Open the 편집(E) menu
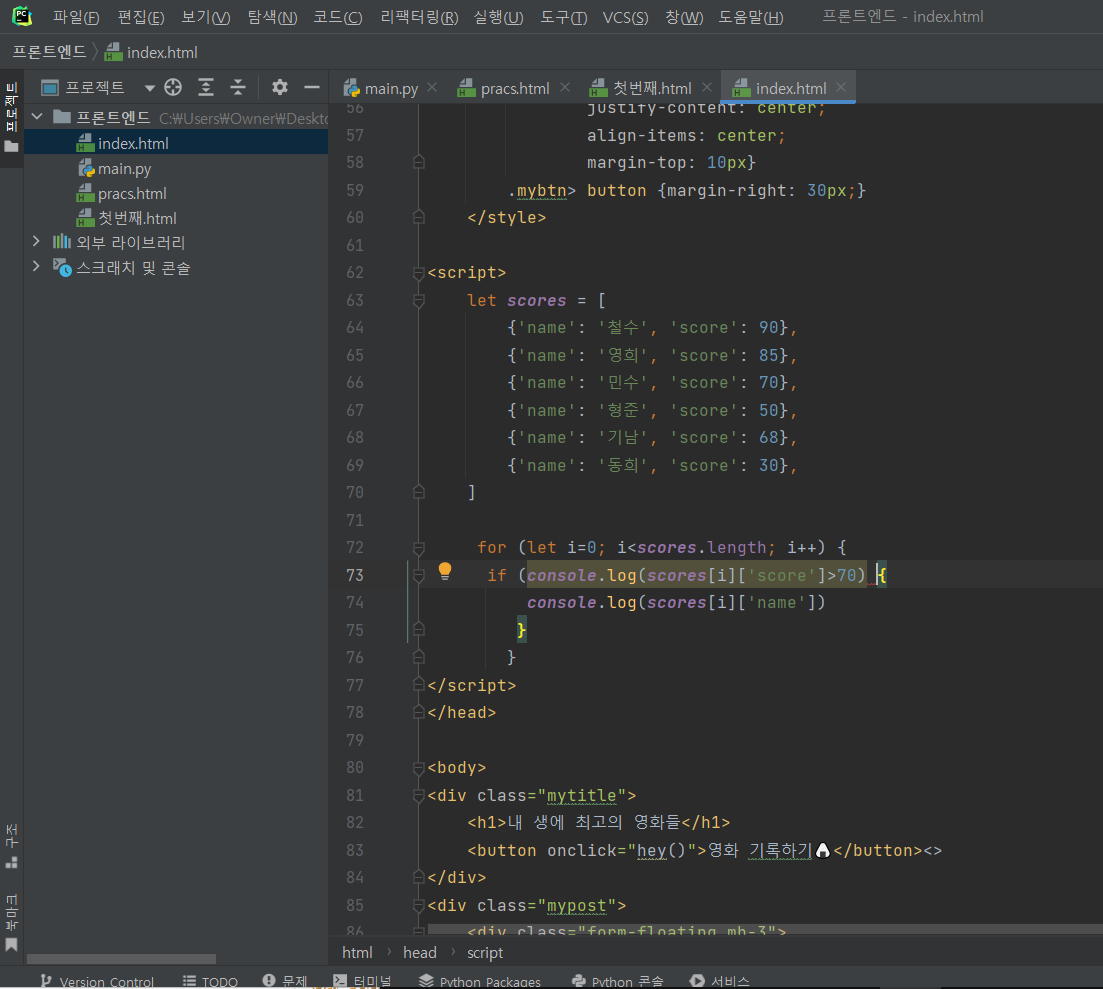 (x=141, y=17)
